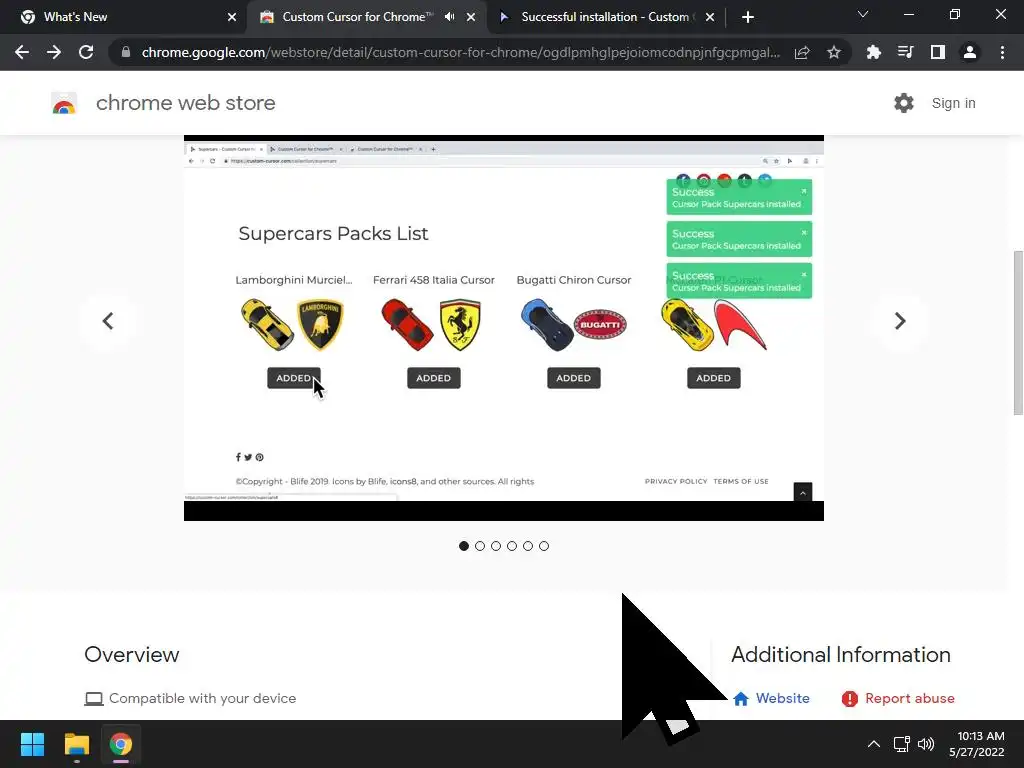The width and height of the screenshot is (1024, 768).
Task: Select the third carousel dot
Action: pyautogui.click(x=496, y=546)
